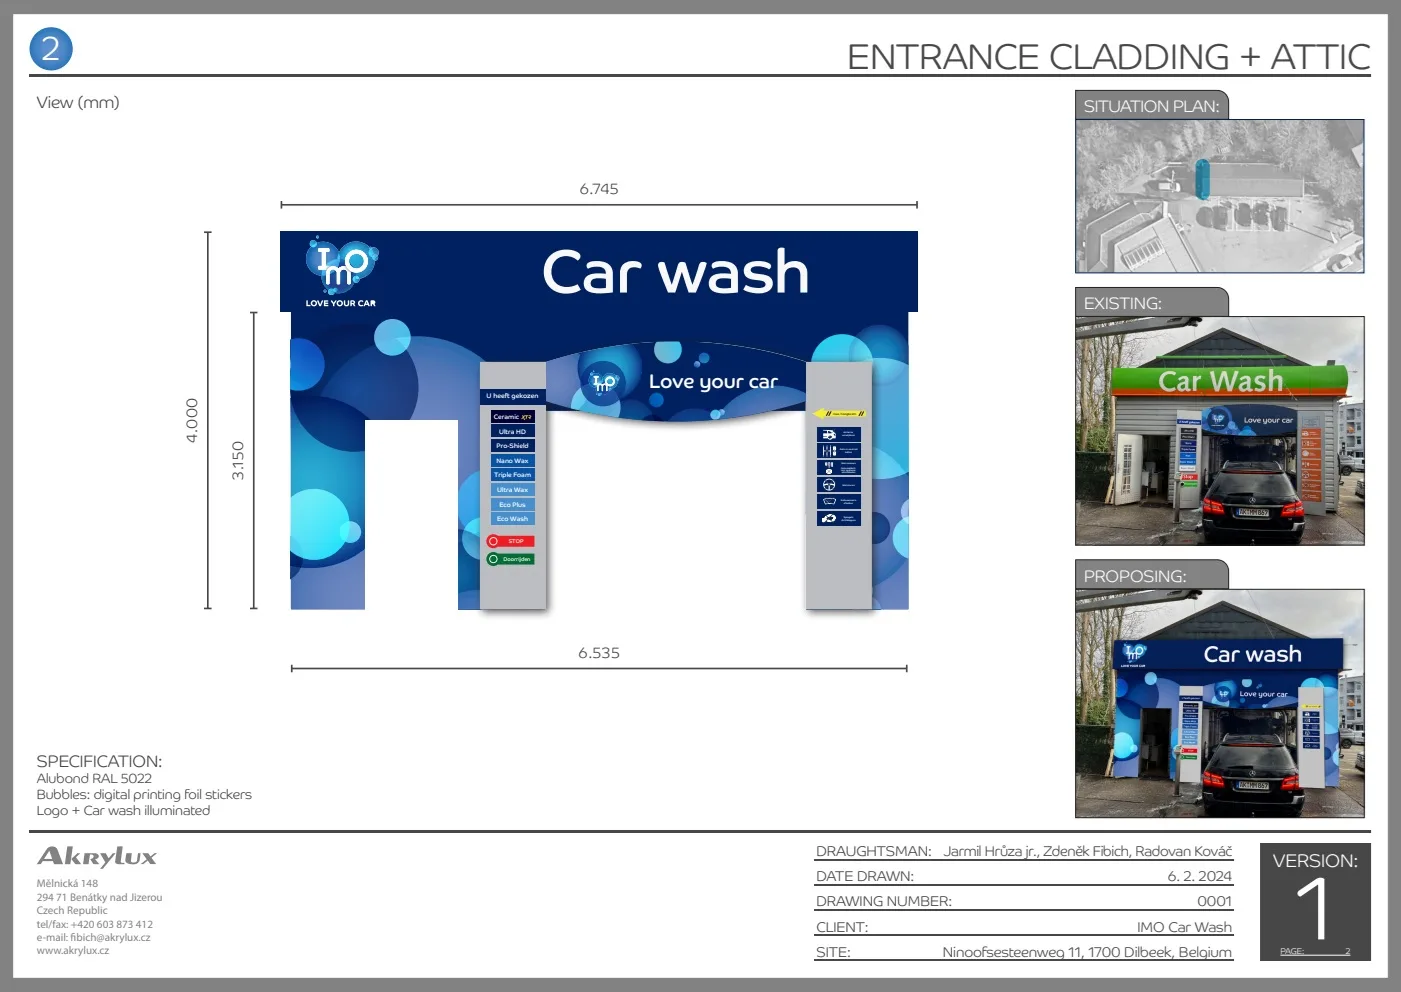Select the 'Ultra Wax' program panel
Screen dimensions: 1401x992
tap(512, 490)
